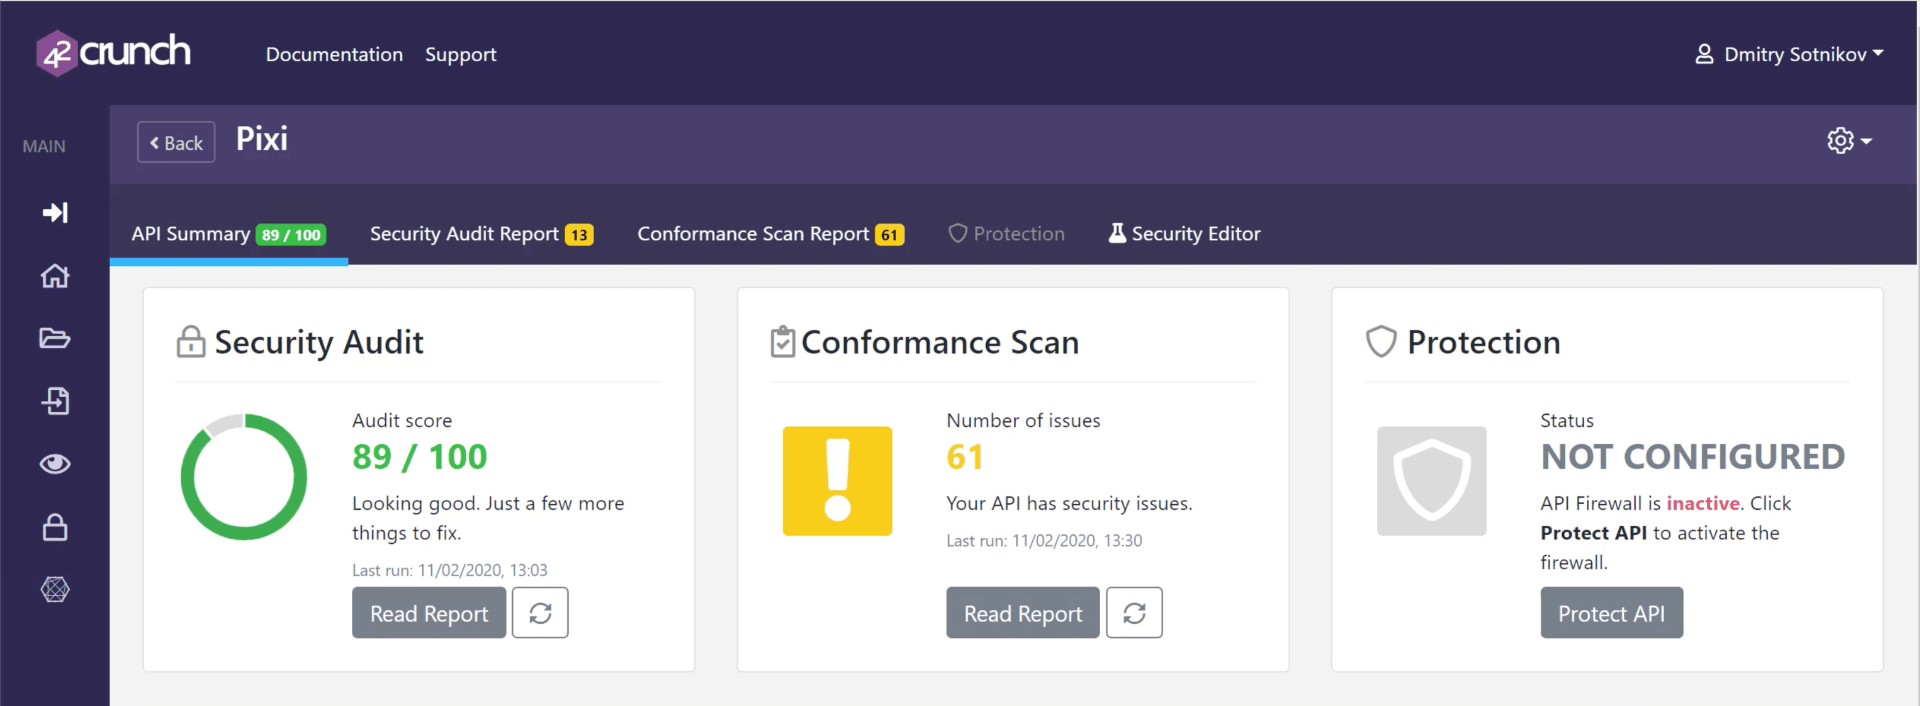Click the green 89 / 100 audit score text
The width and height of the screenshot is (1920, 706).
(x=420, y=457)
